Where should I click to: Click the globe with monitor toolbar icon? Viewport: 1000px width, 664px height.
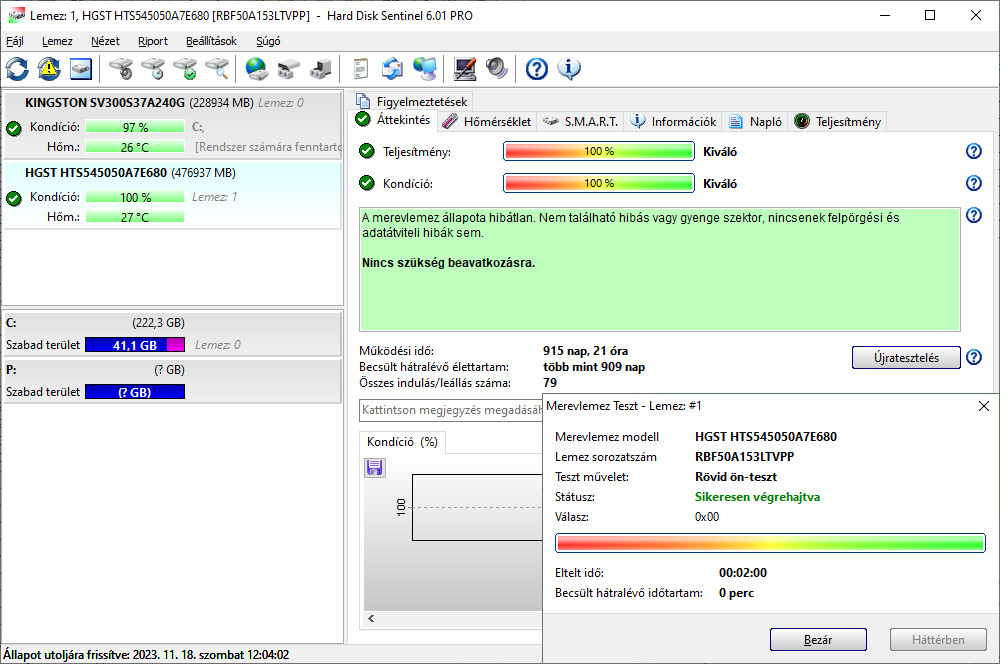pyautogui.click(x=425, y=69)
